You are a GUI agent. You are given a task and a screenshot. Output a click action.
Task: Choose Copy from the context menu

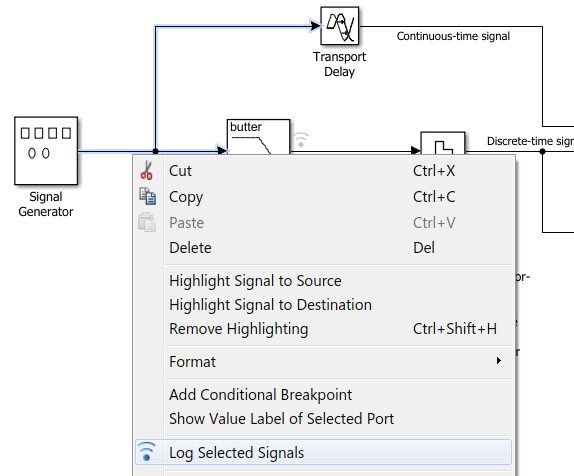(x=323, y=197)
